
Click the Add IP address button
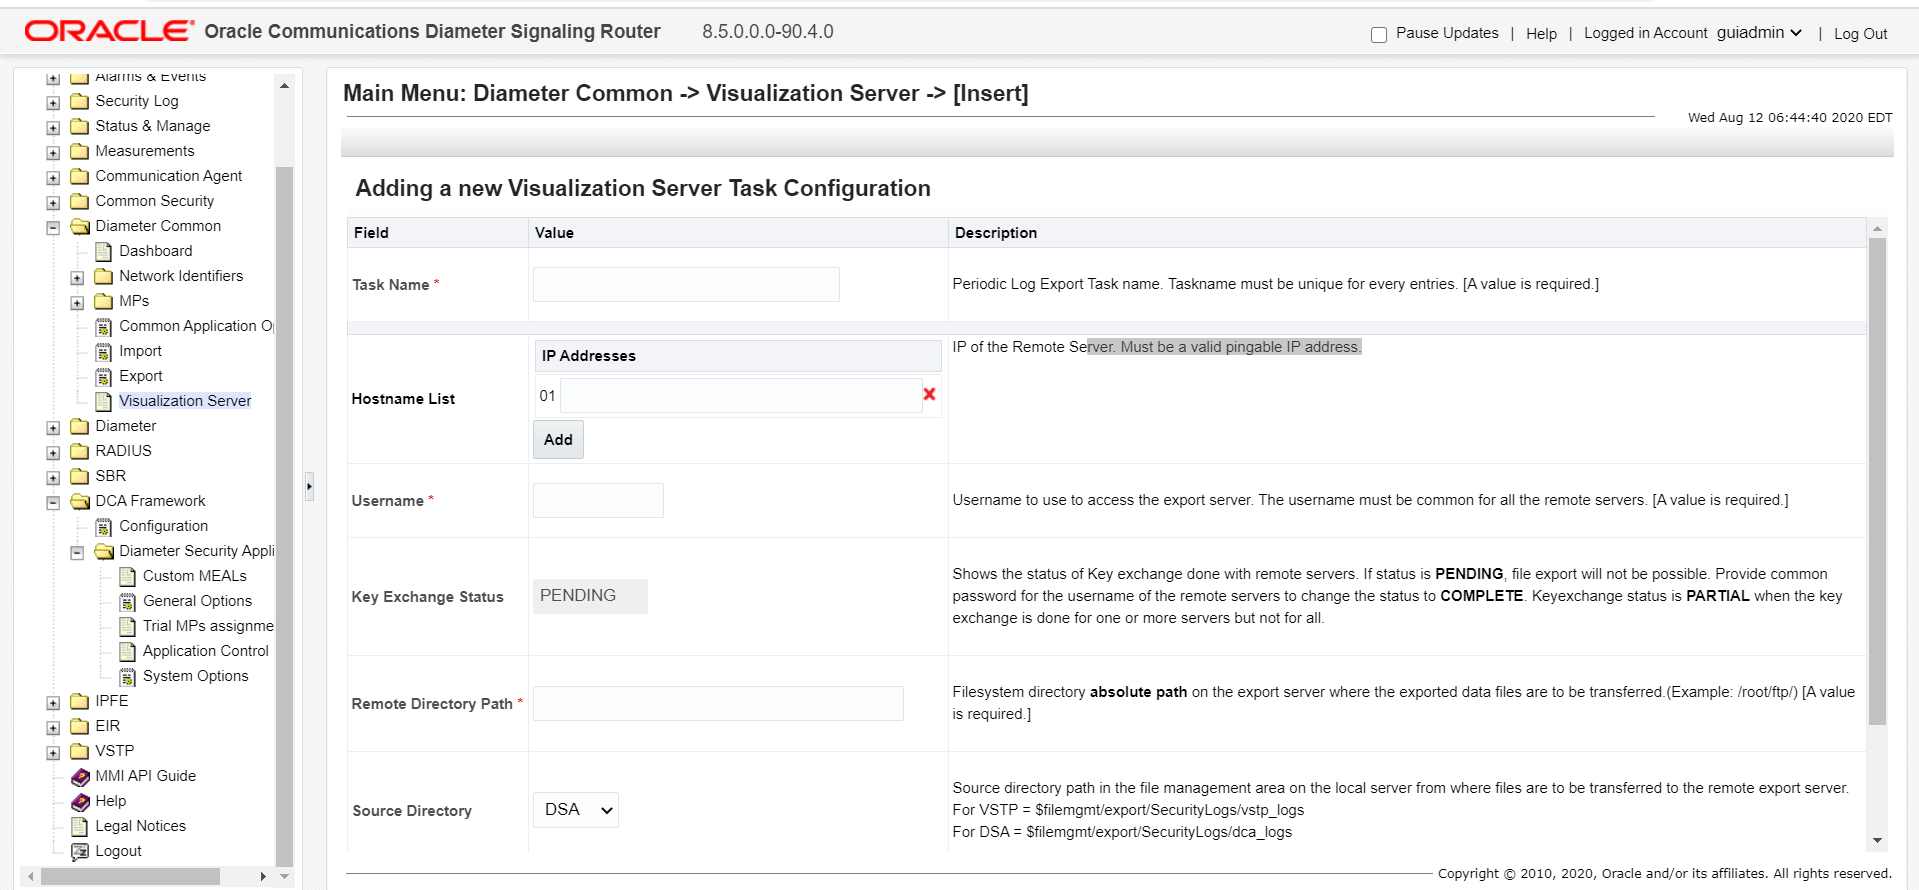558,440
